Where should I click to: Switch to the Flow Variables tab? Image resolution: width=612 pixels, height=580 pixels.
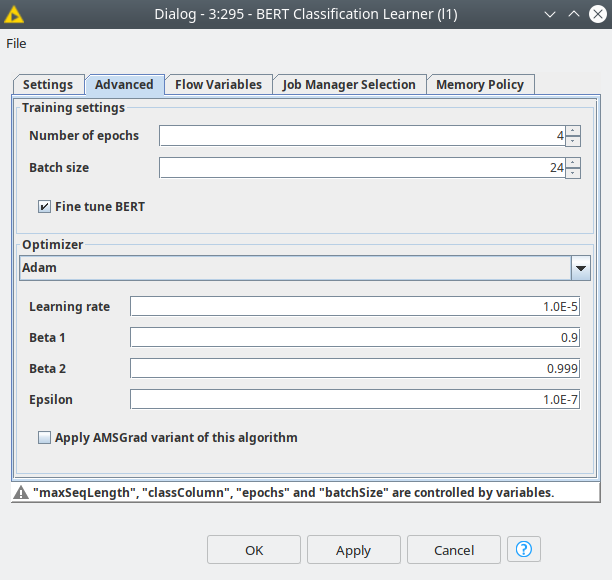(218, 84)
